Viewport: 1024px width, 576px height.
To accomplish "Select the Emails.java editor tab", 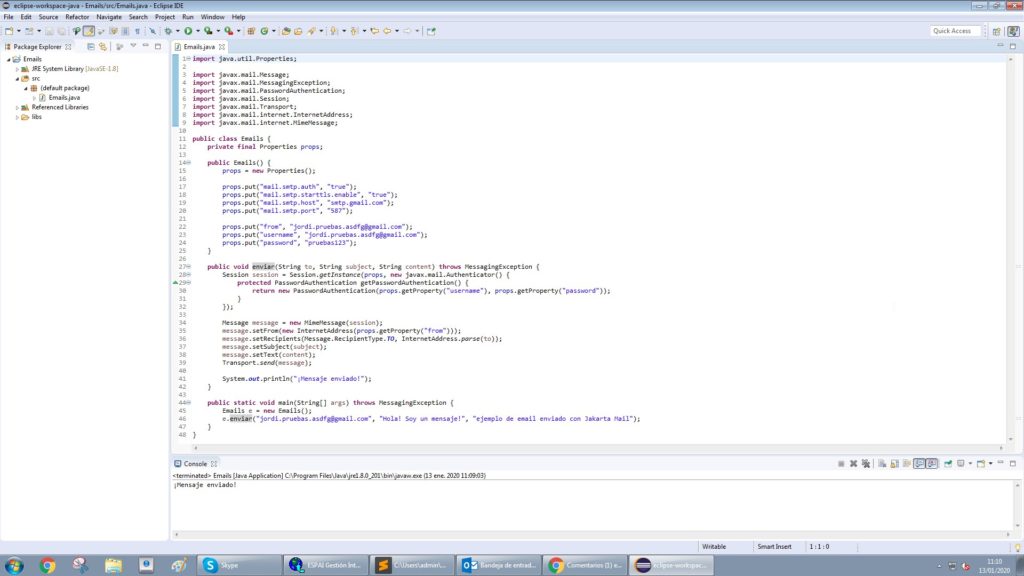I will tap(198, 47).
